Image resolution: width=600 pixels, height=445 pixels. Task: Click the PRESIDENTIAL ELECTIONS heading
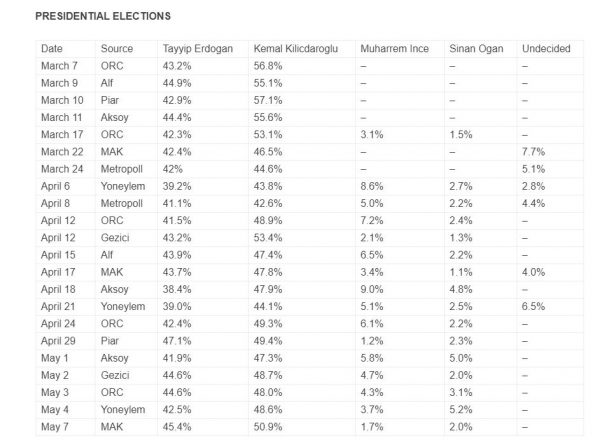click(102, 17)
